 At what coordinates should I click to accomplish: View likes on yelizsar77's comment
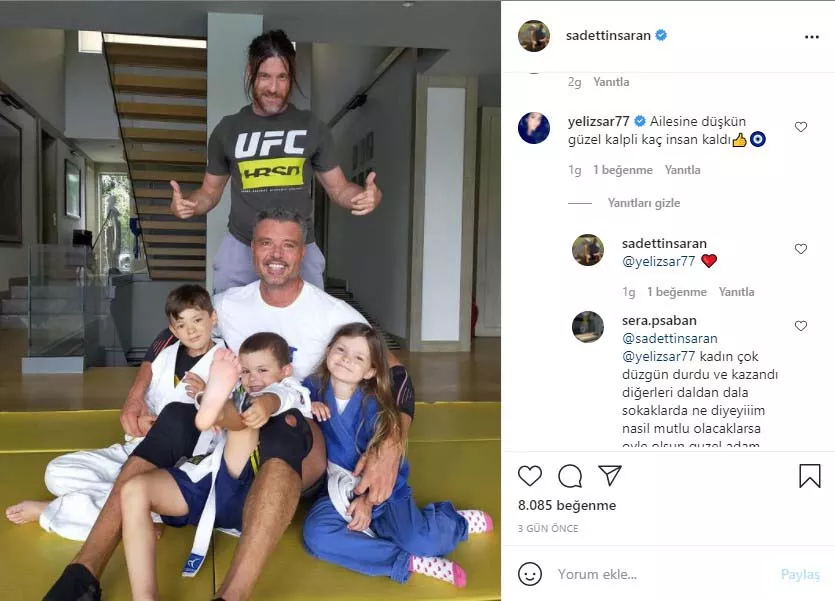(x=623, y=170)
